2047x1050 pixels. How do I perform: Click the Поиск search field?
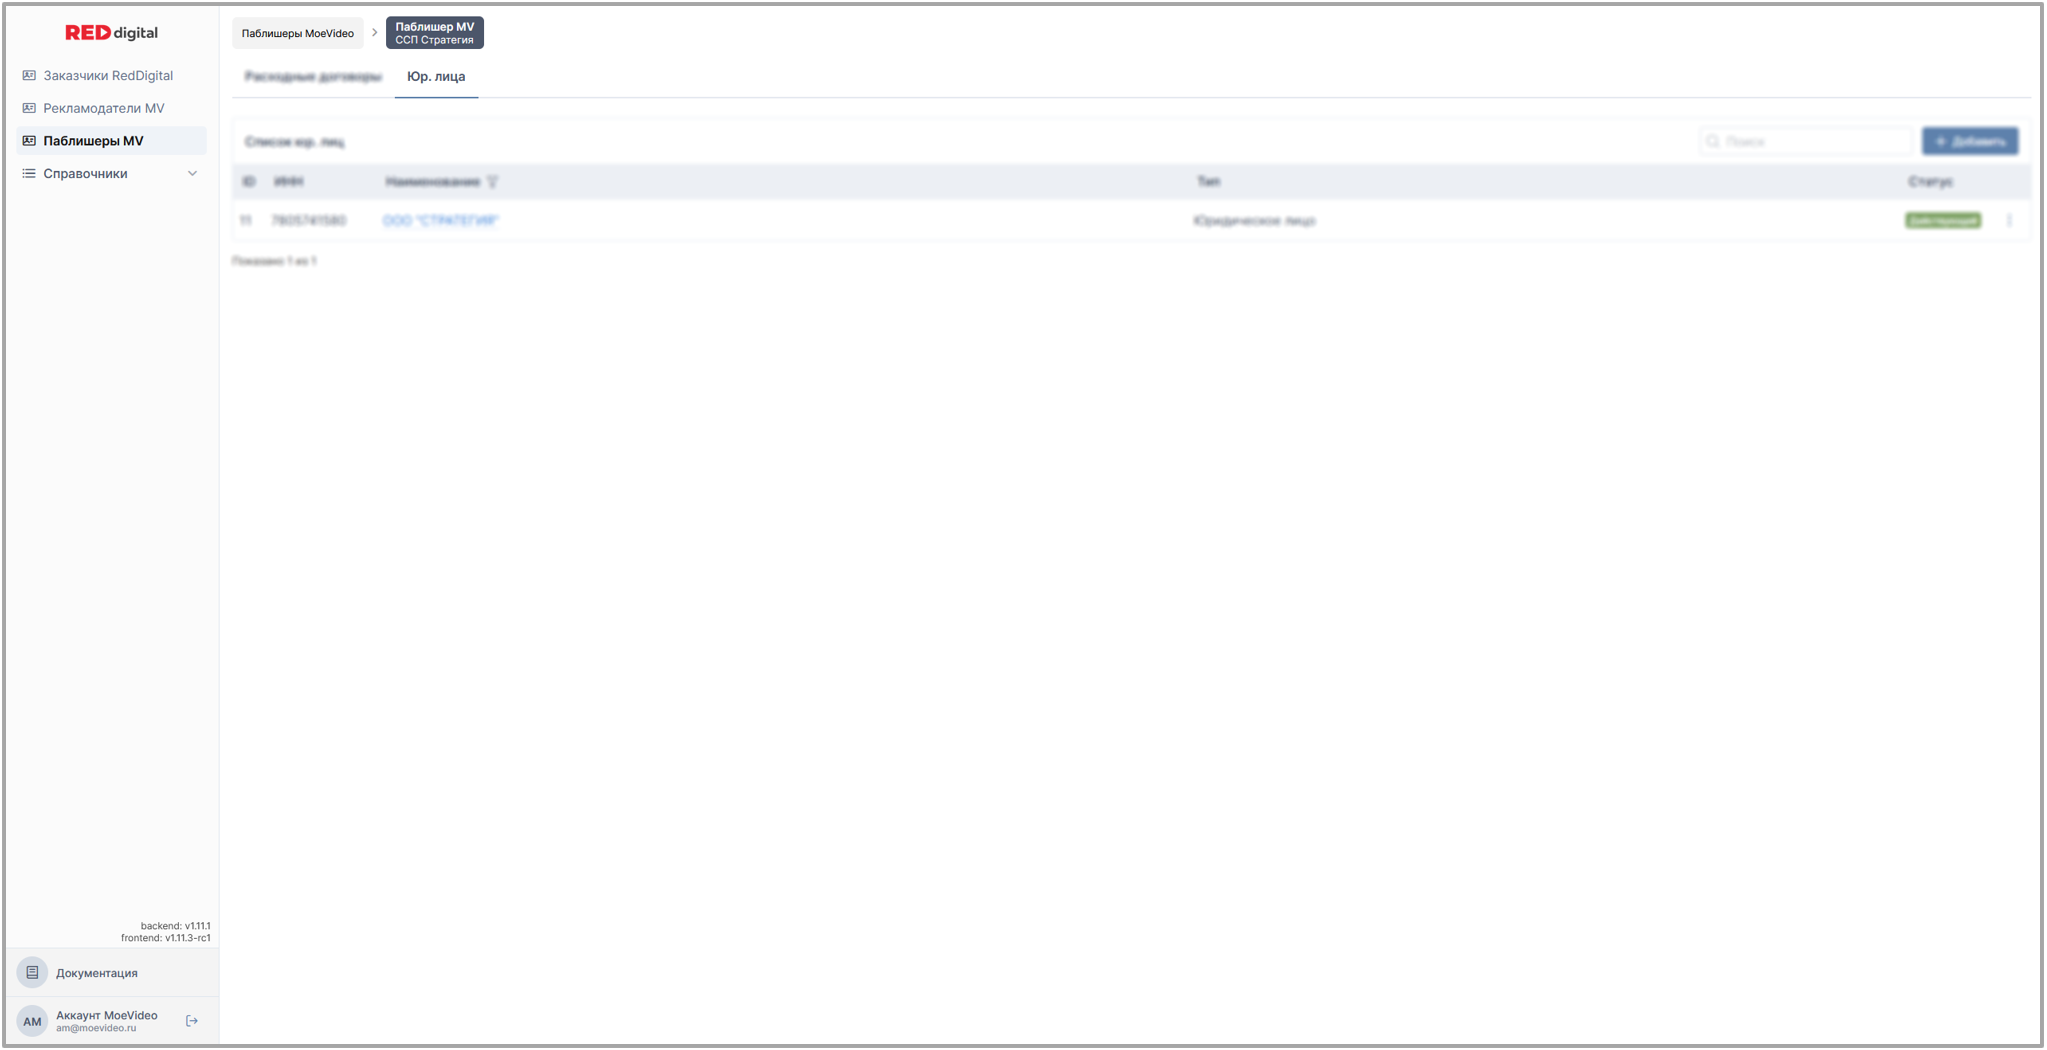1812,142
